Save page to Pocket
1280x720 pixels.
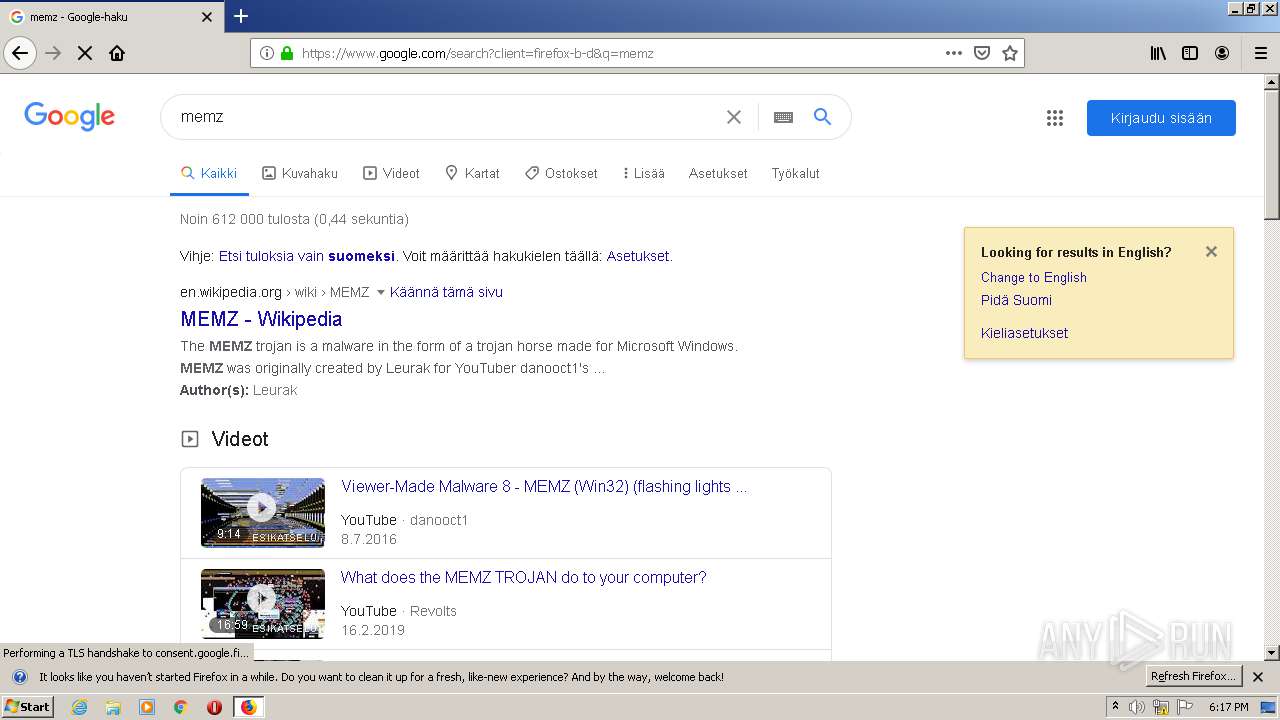pyautogui.click(x=982, y=53)
